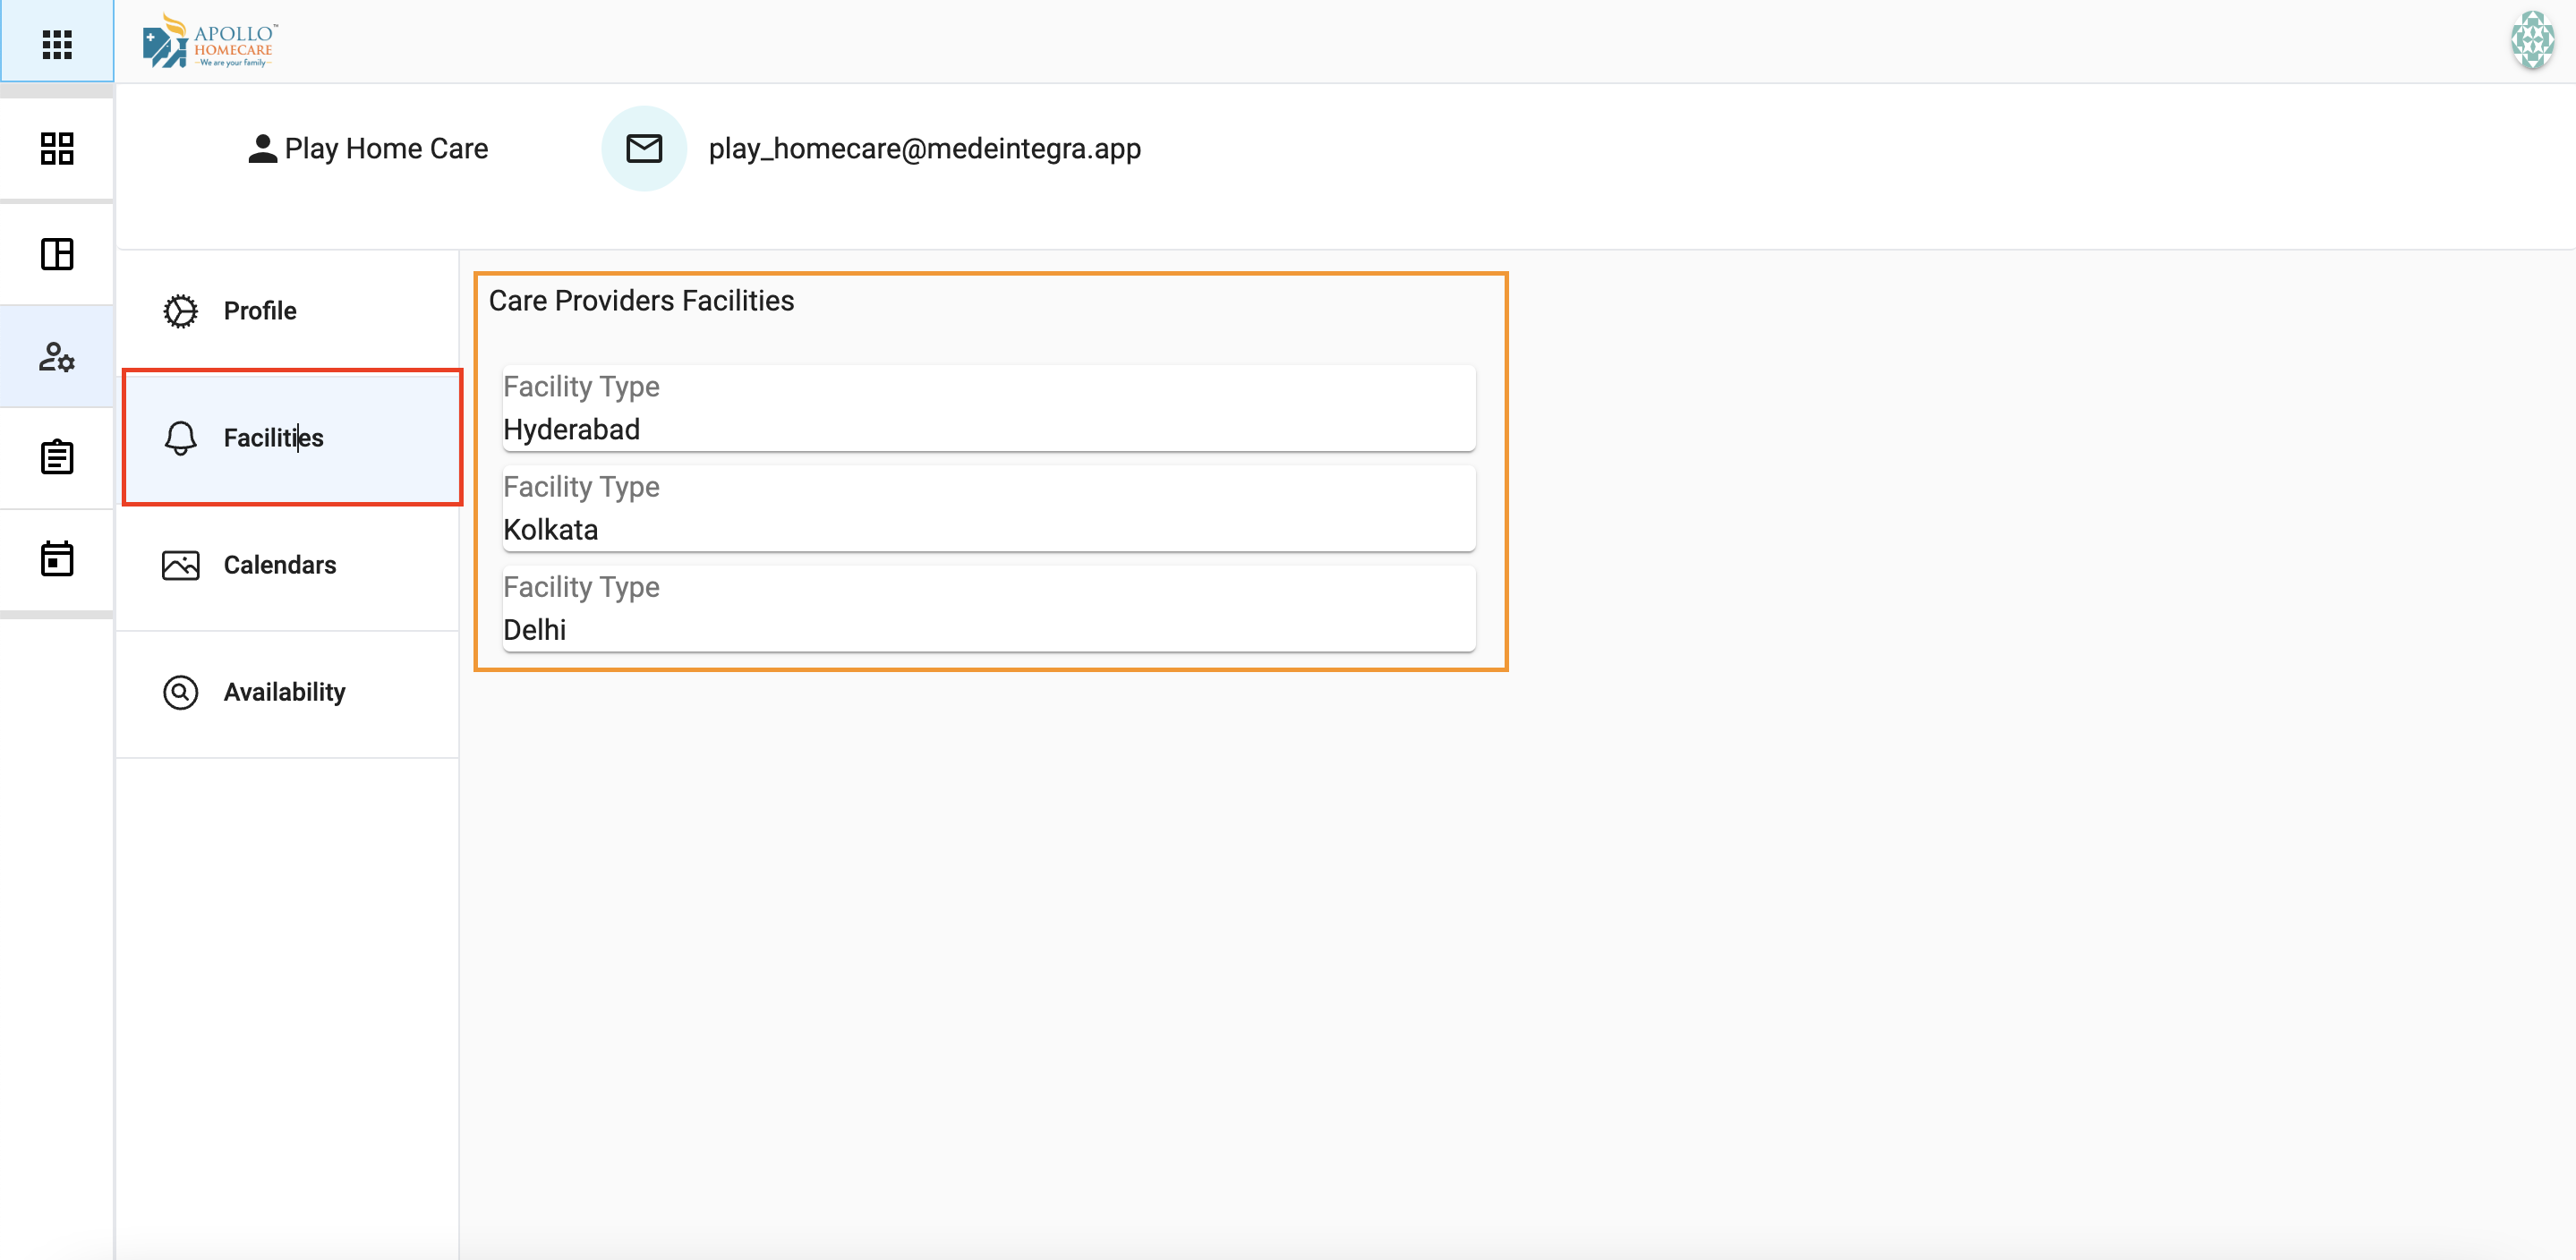This screenshot has width=2576, height=1260.
Task: Click the Play Home Care name label
Action: 386,149
